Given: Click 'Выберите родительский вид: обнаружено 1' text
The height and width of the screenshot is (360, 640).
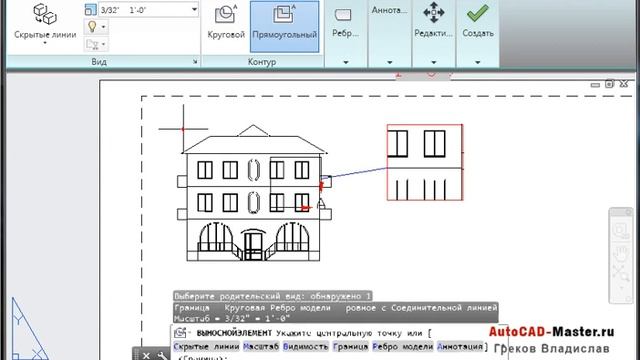Looking at the screenshot, I should [272, 296].
